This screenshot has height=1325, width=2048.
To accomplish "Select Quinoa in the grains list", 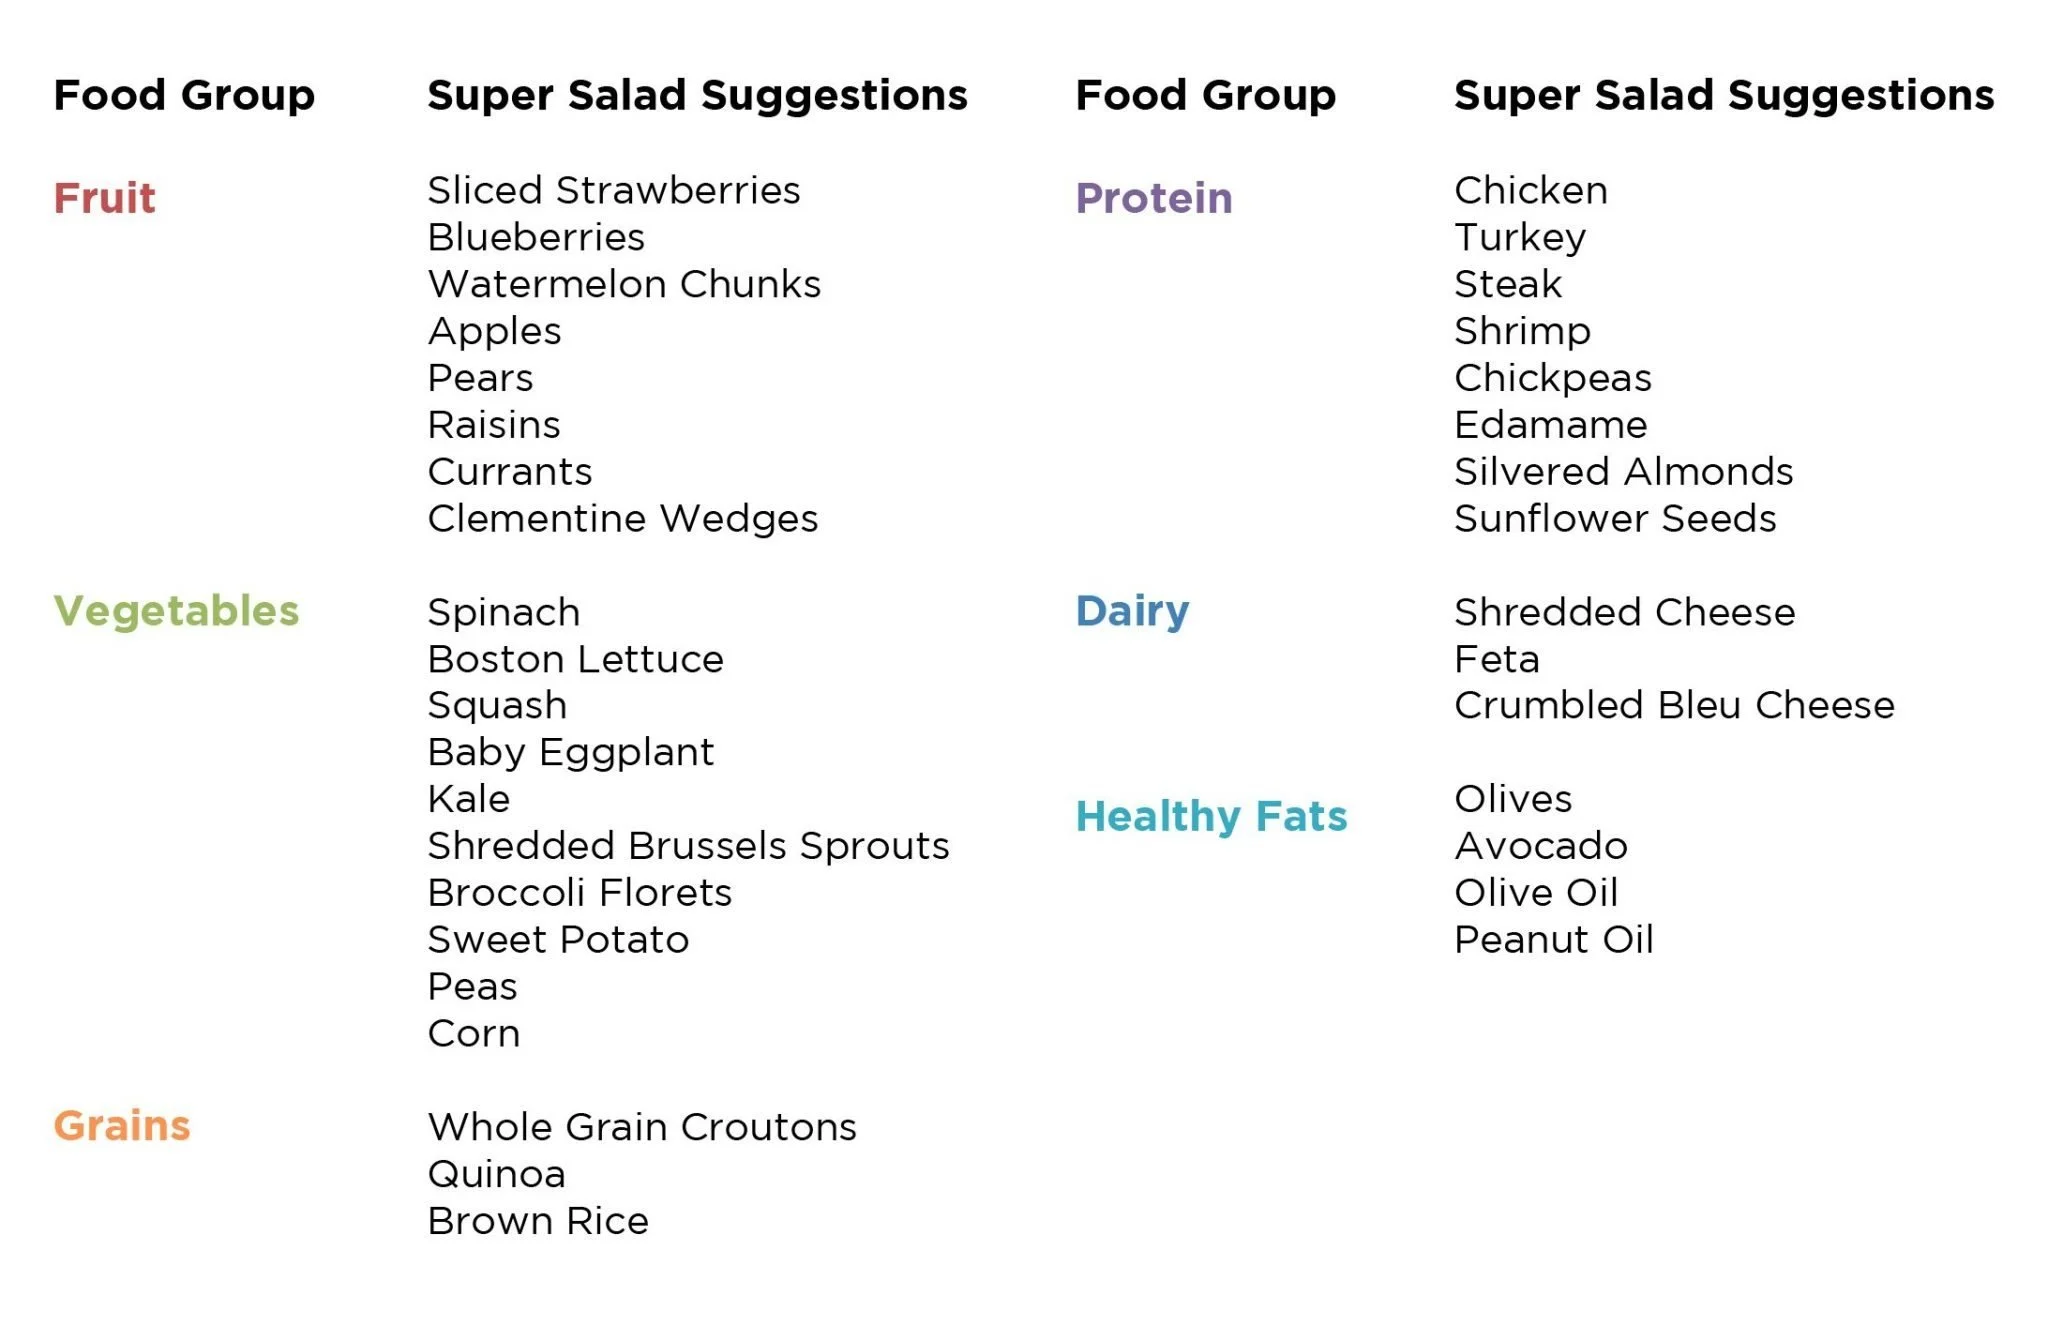I will point(497,1174).
